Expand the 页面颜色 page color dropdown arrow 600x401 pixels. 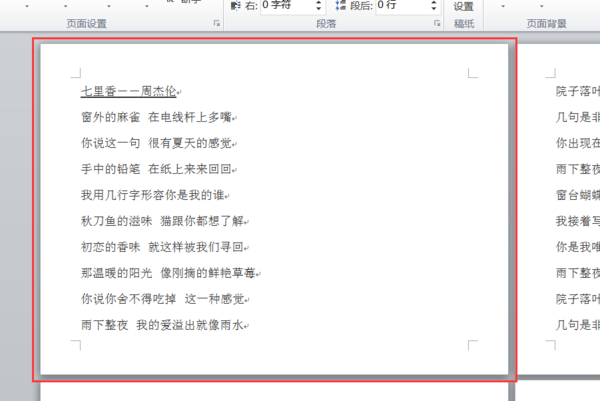coord(541,7)
